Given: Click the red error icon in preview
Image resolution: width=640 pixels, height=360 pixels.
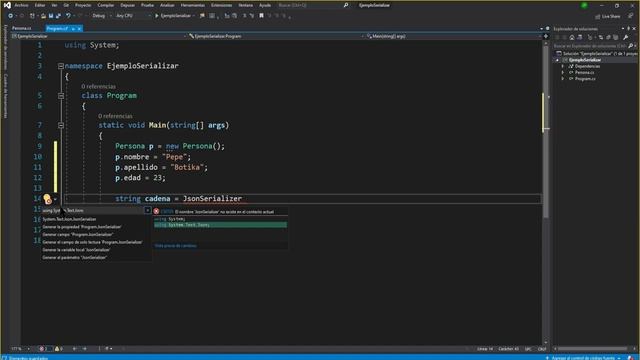Looking at the screenshot, I should [x=156, y=211].
